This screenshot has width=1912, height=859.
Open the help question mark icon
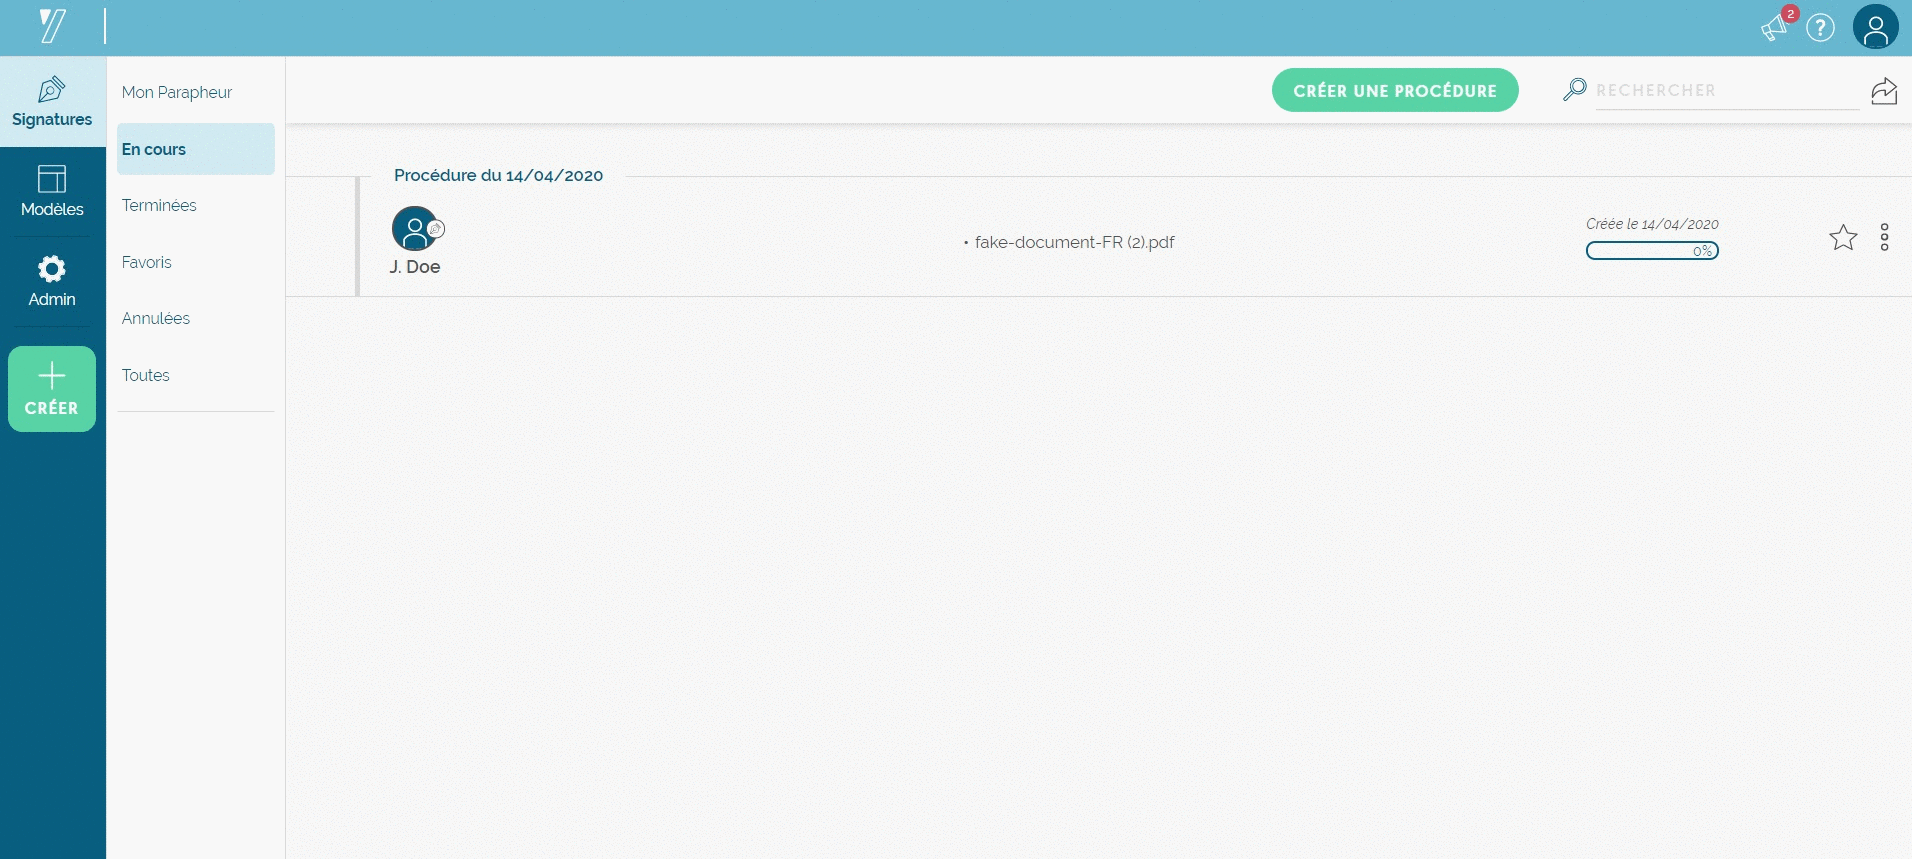pyautogui.click(x=1820, y=28)
